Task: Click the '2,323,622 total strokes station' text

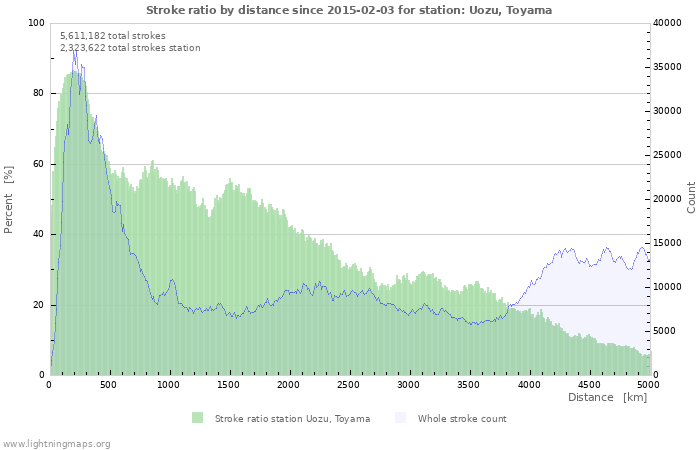Action: [x=130, y=47]
